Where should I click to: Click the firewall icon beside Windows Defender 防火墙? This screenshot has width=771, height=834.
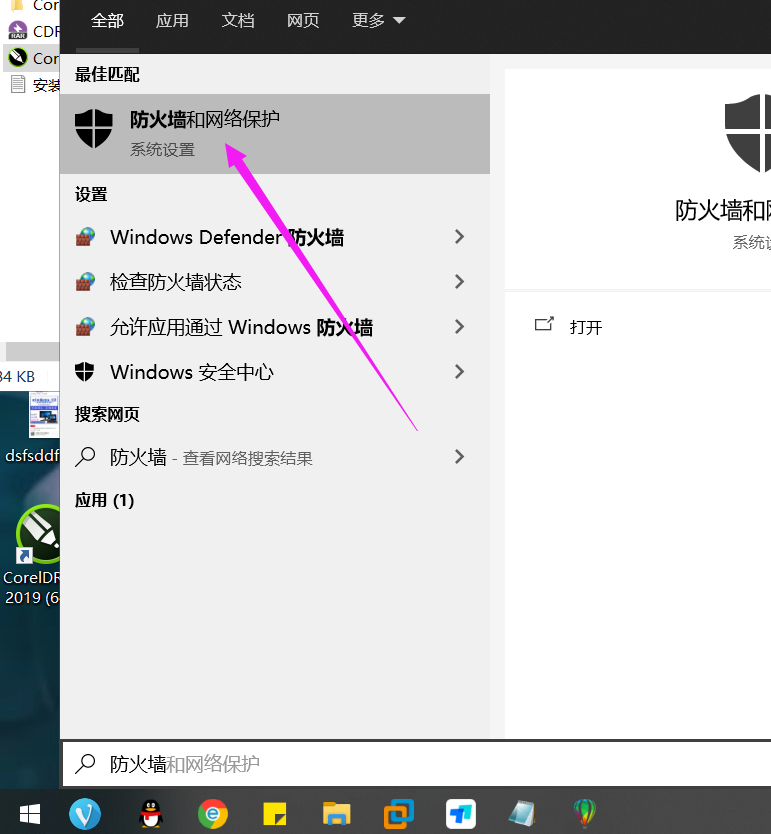point(85,237)
